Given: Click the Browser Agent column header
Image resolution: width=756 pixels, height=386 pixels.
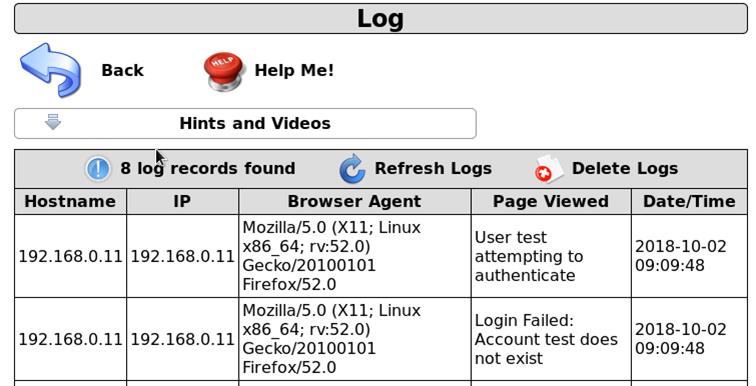Looking at the screenshot, I should coord(354,201).
